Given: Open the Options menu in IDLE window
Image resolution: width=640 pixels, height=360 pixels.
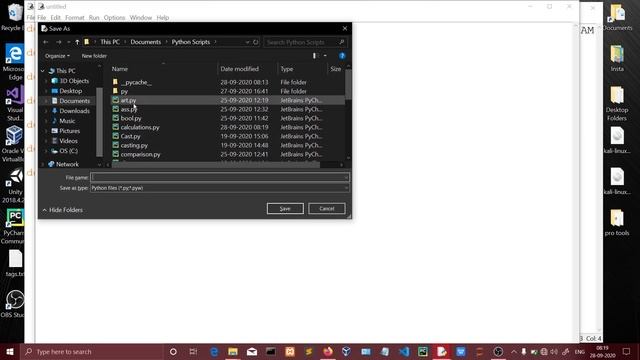Looking at the screenshot, I should coord(114,18).
